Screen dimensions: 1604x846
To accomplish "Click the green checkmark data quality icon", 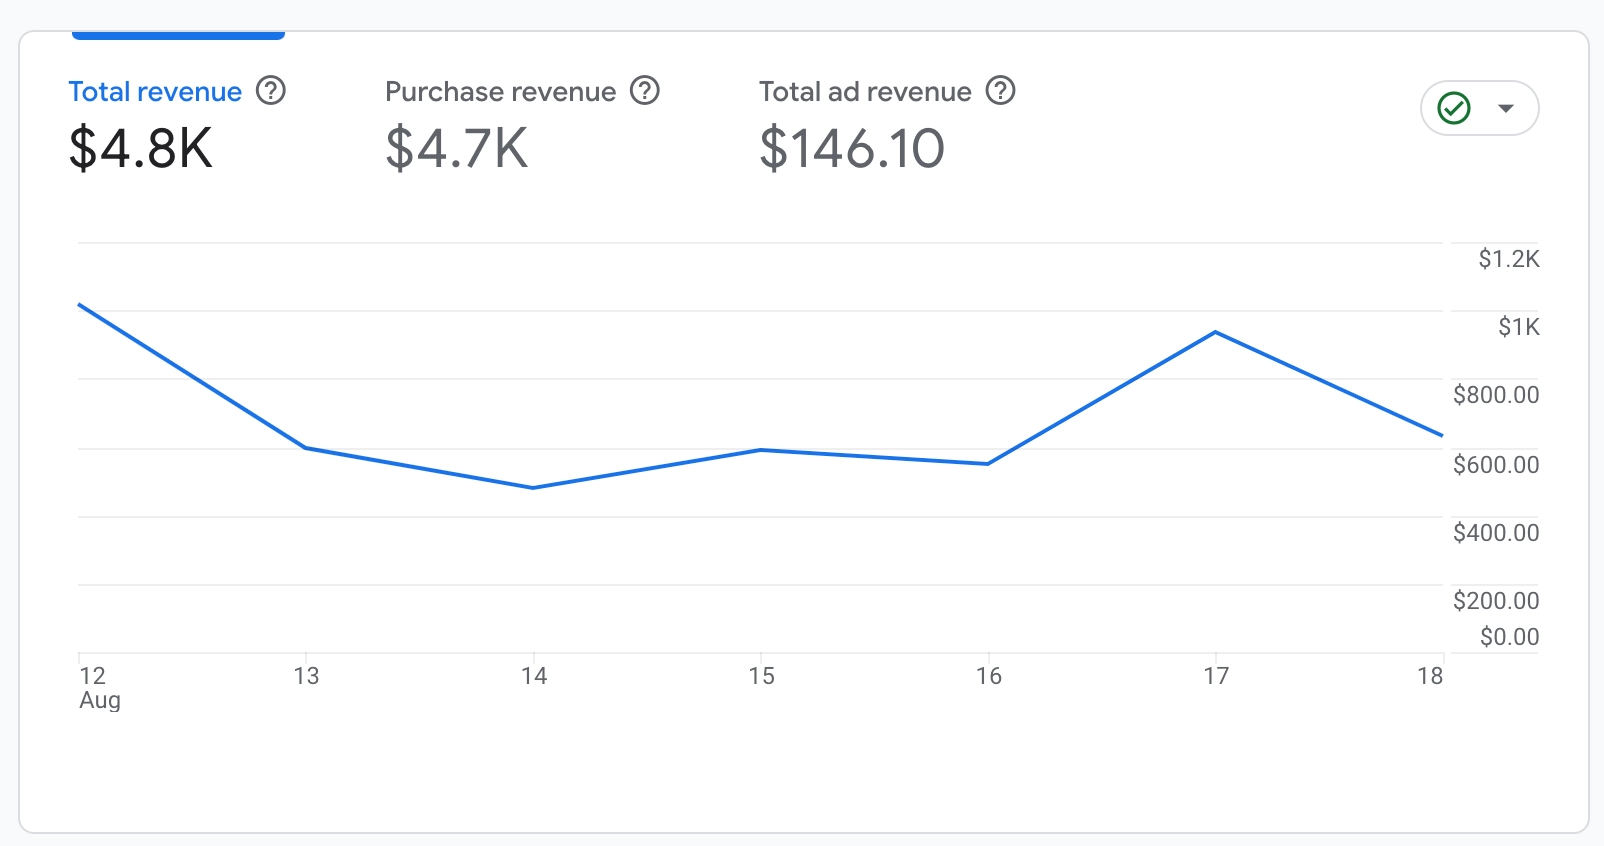I will (x=1453, y=108).
